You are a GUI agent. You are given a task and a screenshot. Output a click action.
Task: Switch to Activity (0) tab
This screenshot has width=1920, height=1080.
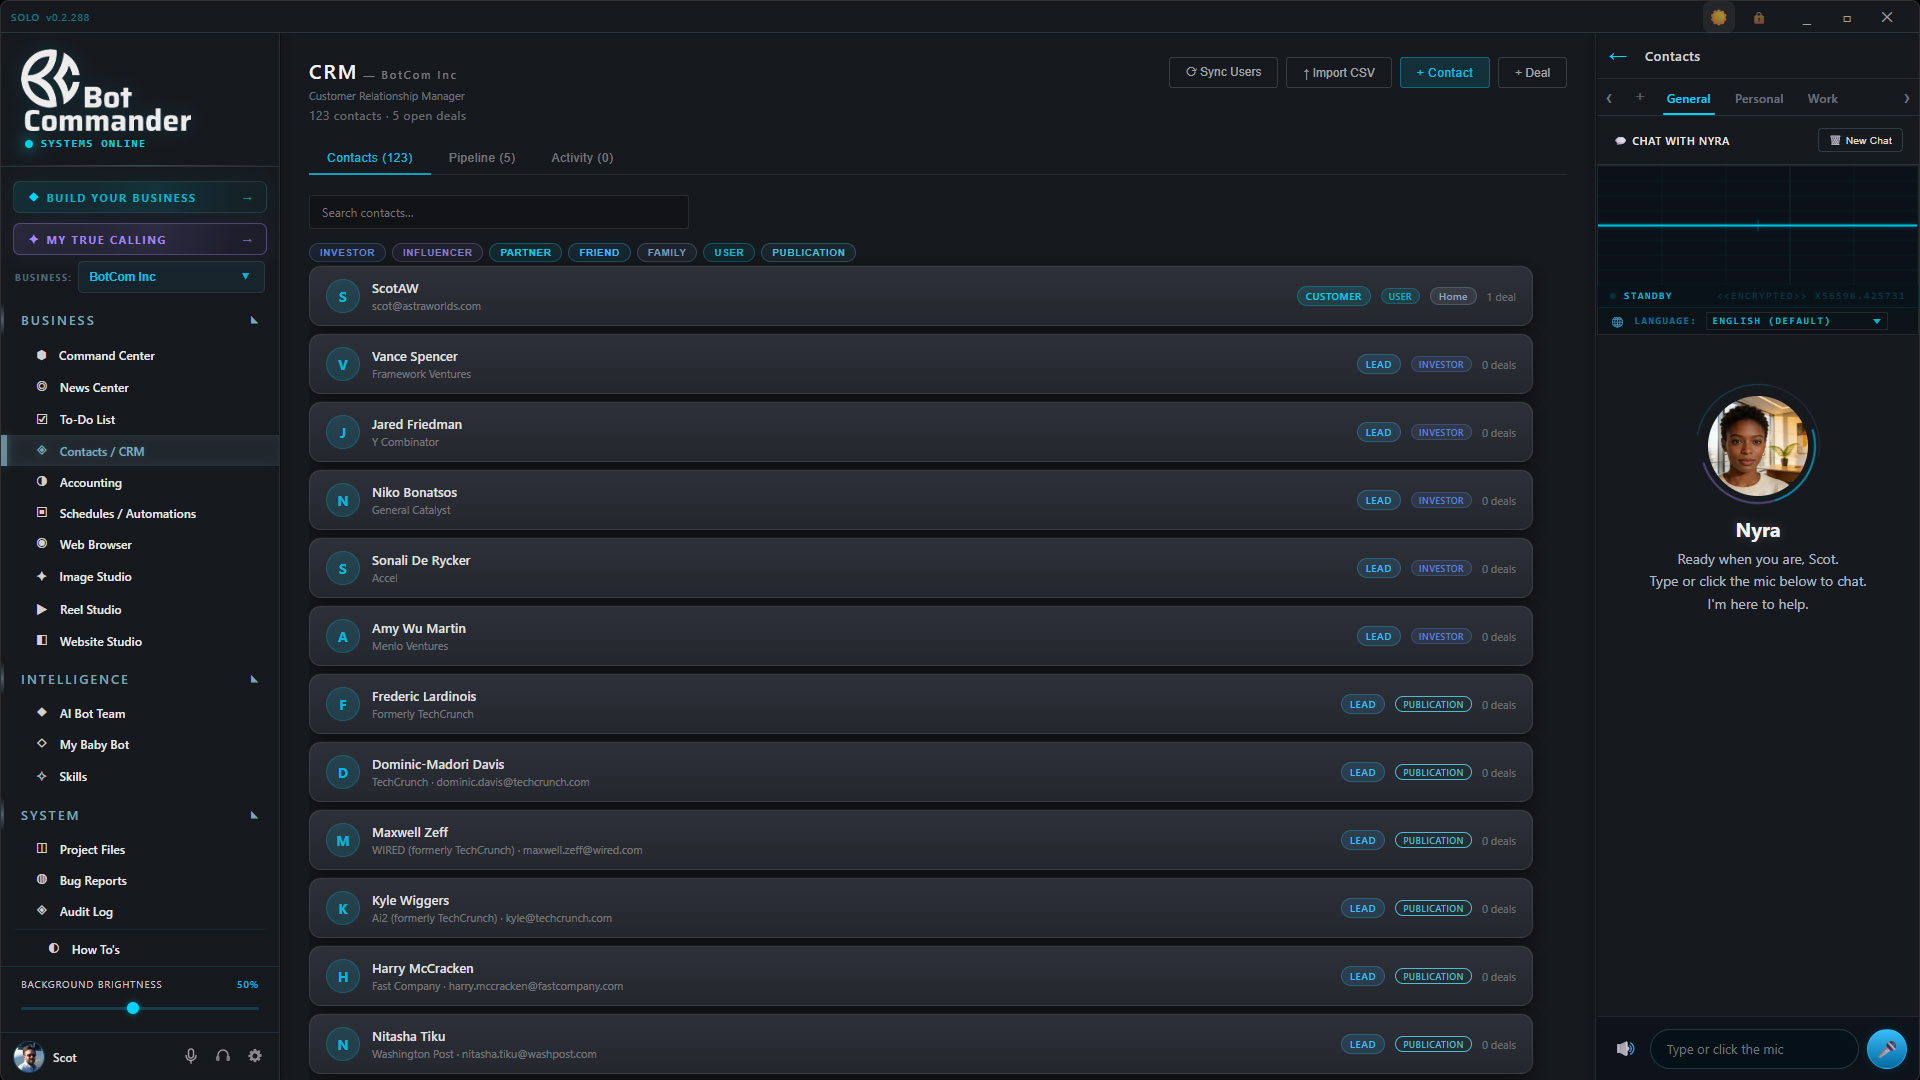(582, 158)
